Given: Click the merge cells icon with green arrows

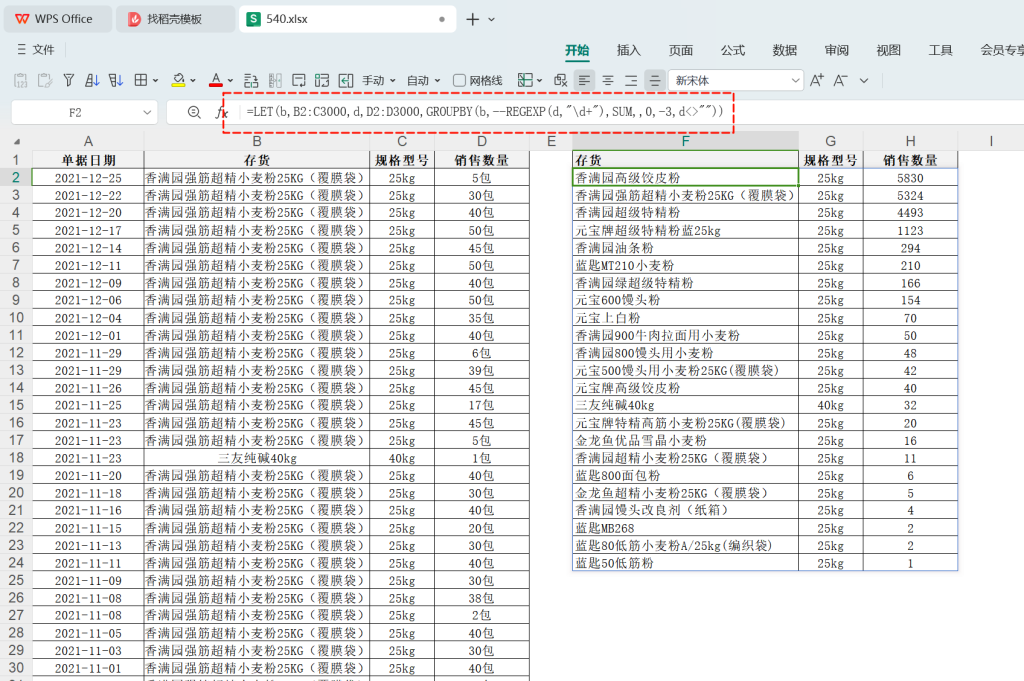Looking at the screenshot, I should pos(322,80).
